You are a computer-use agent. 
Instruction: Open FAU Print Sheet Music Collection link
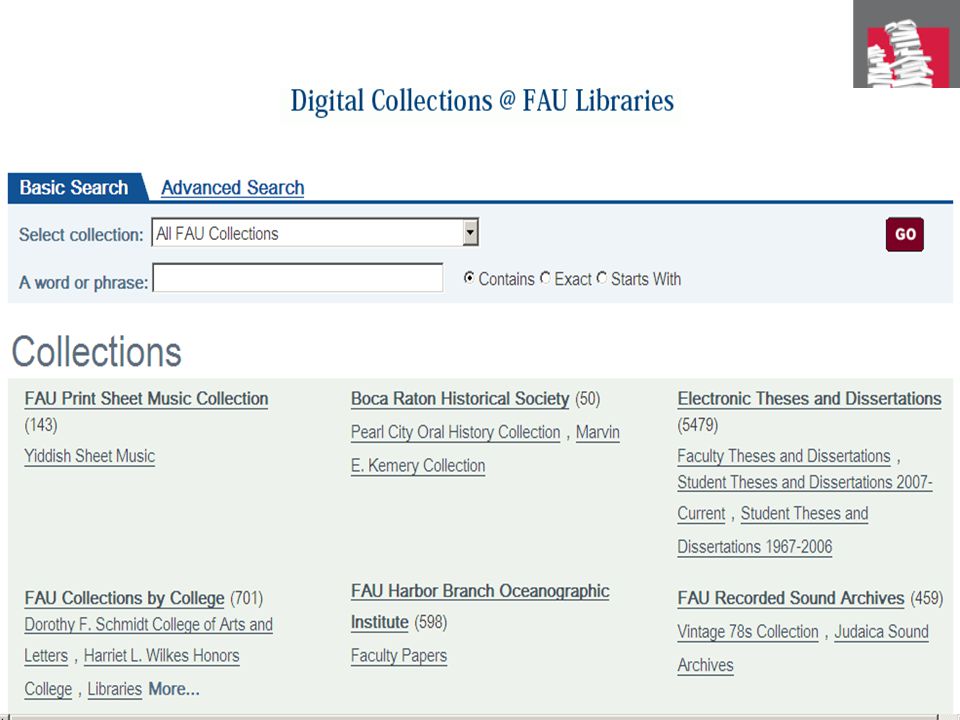pos(146,399)
